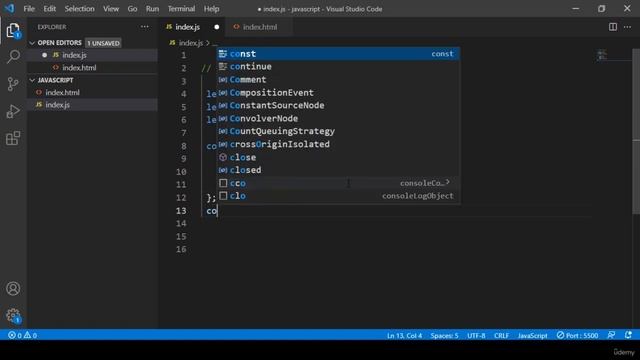Switch to the index.html editor tab
The image size is (640, 360).
pyautogui.click(x=260, y=27)
